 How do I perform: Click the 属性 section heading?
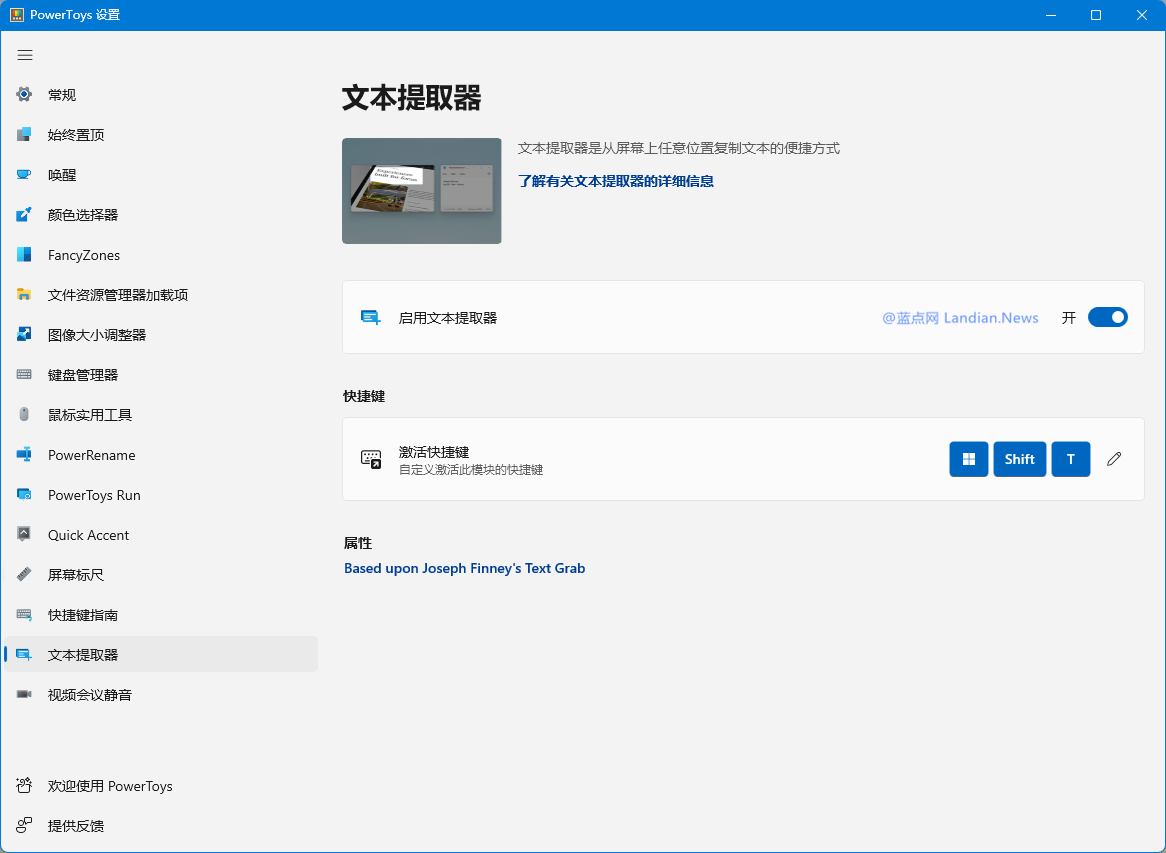click(358, 544)
